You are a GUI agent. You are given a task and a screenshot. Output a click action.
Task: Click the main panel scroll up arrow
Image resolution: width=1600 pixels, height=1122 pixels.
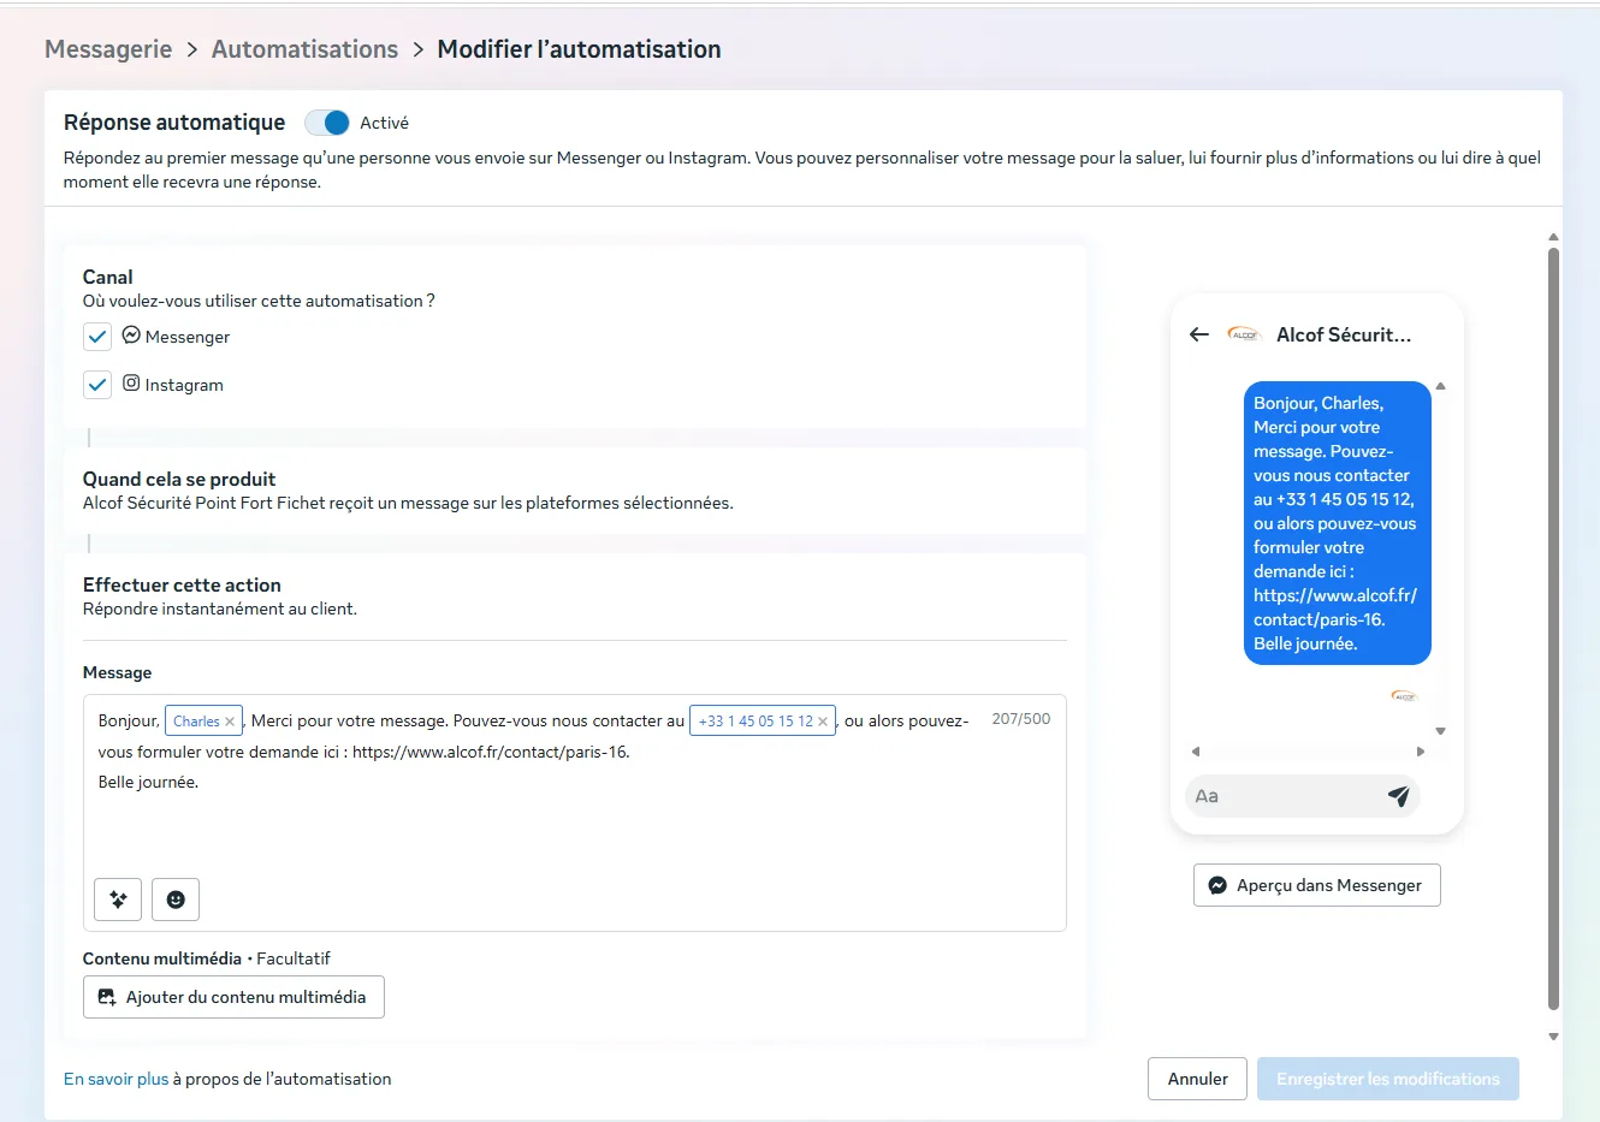tap(1553, 237)
